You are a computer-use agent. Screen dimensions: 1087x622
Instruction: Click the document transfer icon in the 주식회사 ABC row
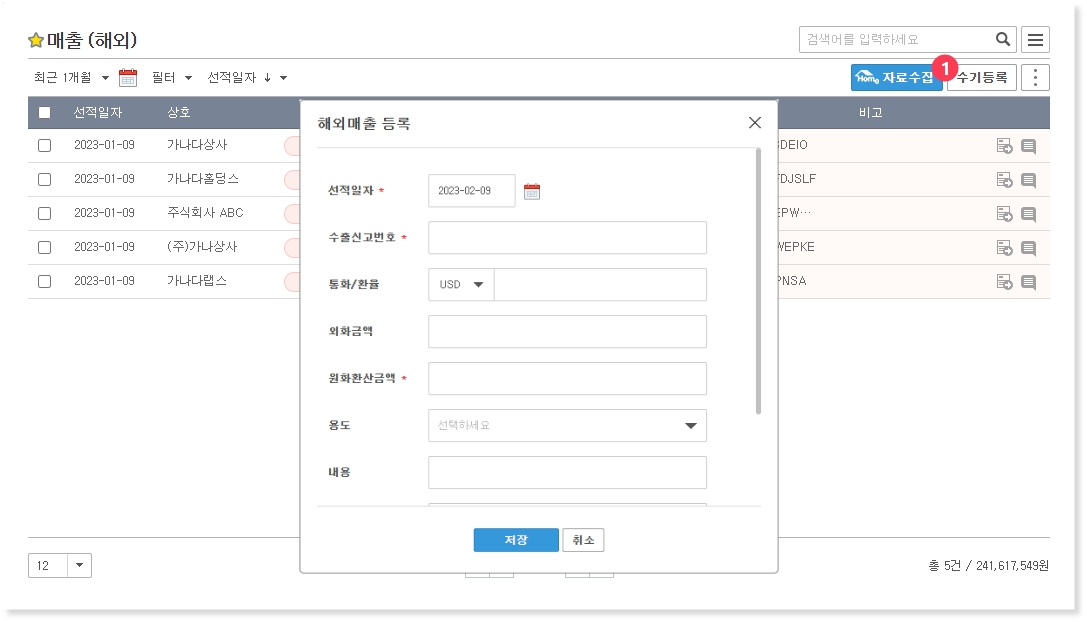pos(1004,214)
